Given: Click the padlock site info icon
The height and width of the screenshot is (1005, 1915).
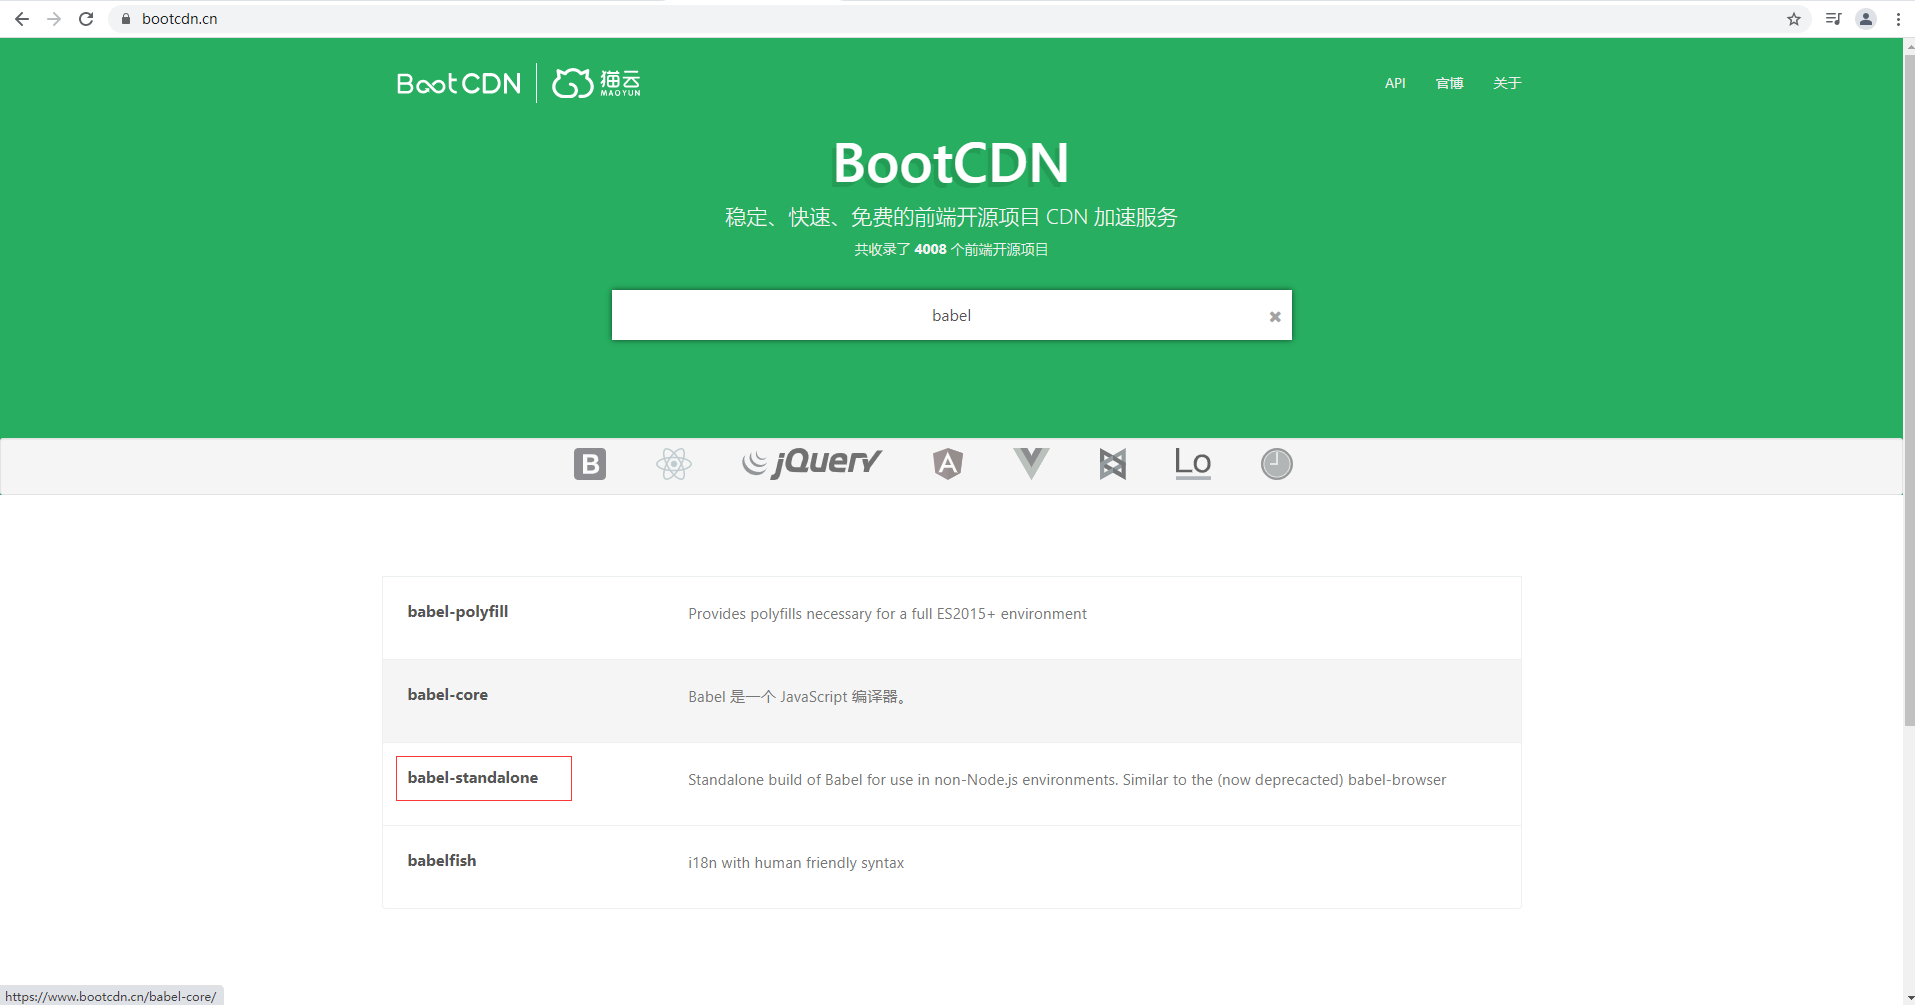Looking at the screenshot, I should (126, 19).
